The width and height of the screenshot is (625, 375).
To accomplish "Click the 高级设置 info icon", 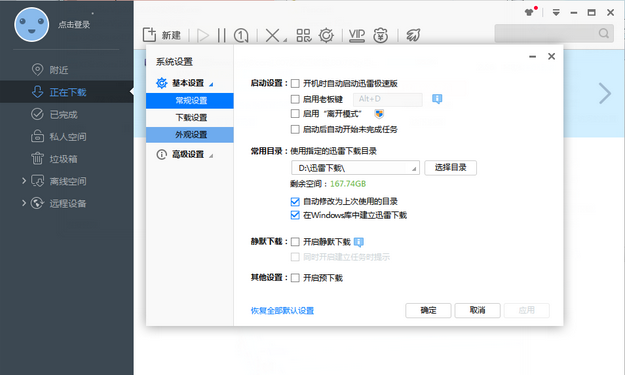I will tap(161, 154).
